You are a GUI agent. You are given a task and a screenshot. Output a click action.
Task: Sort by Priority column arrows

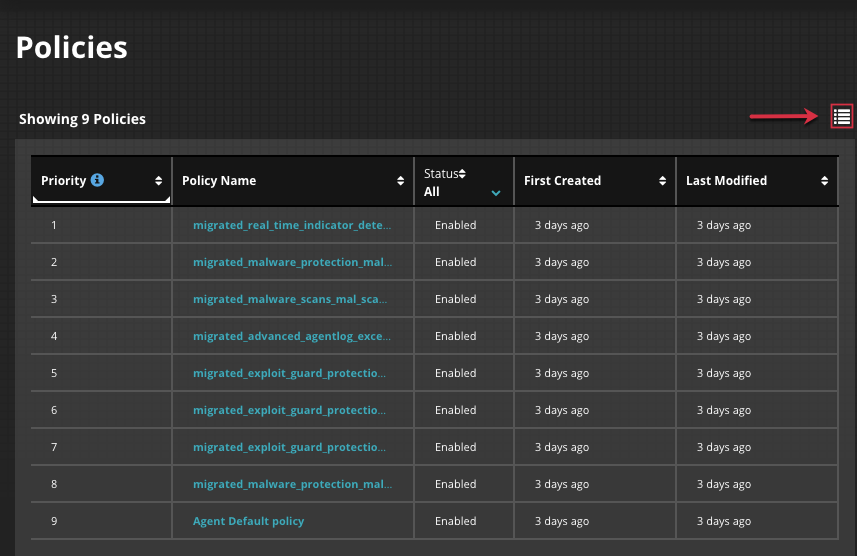pos(159,181)
